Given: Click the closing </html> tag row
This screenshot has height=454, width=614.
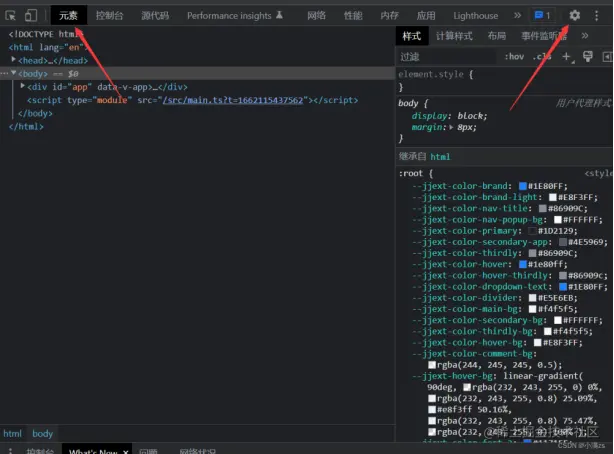Looking at the screenshot, I should click(26, 127).
